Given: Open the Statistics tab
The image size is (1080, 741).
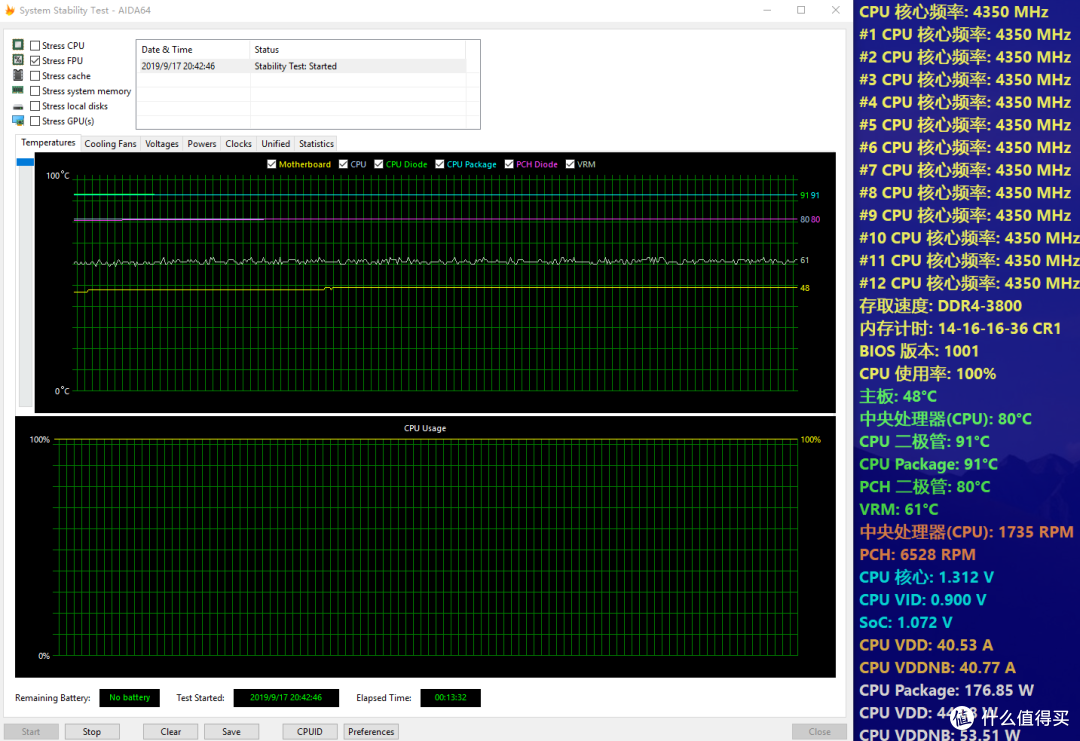Looking at the screenshot, I should click(x=316, y=143).
